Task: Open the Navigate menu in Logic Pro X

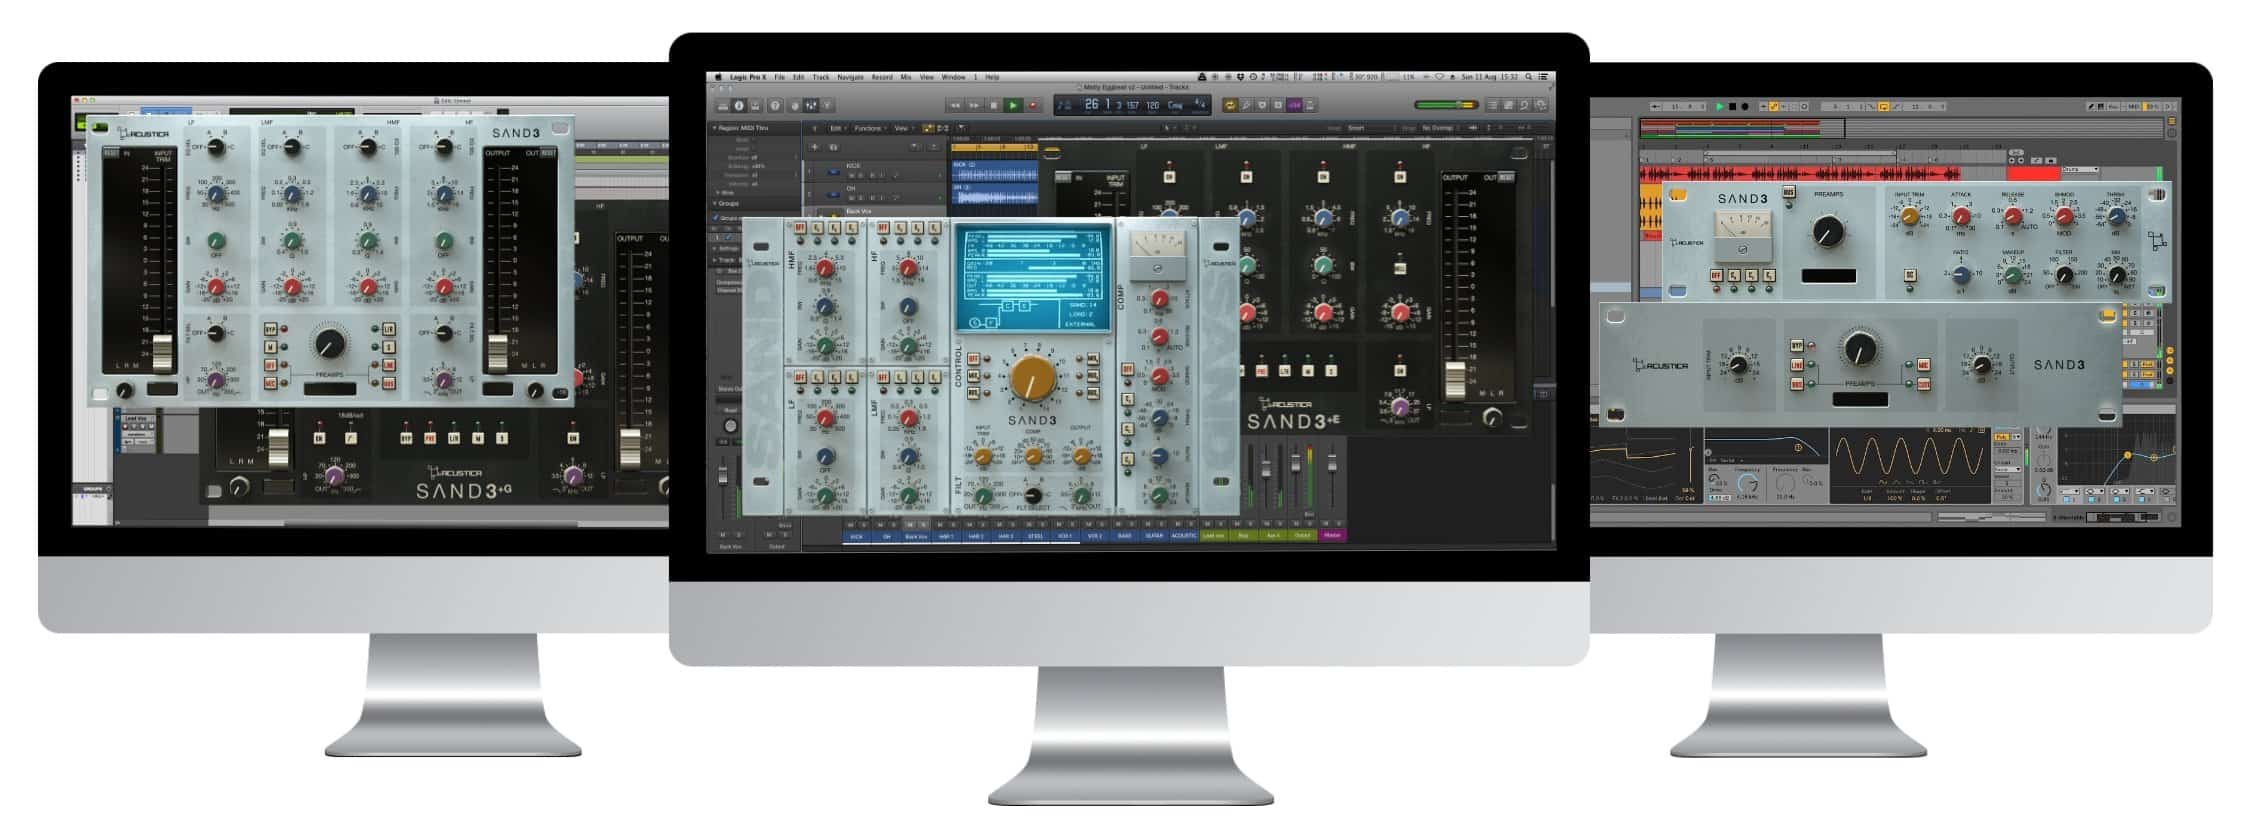Action: (x=850, y=77)
